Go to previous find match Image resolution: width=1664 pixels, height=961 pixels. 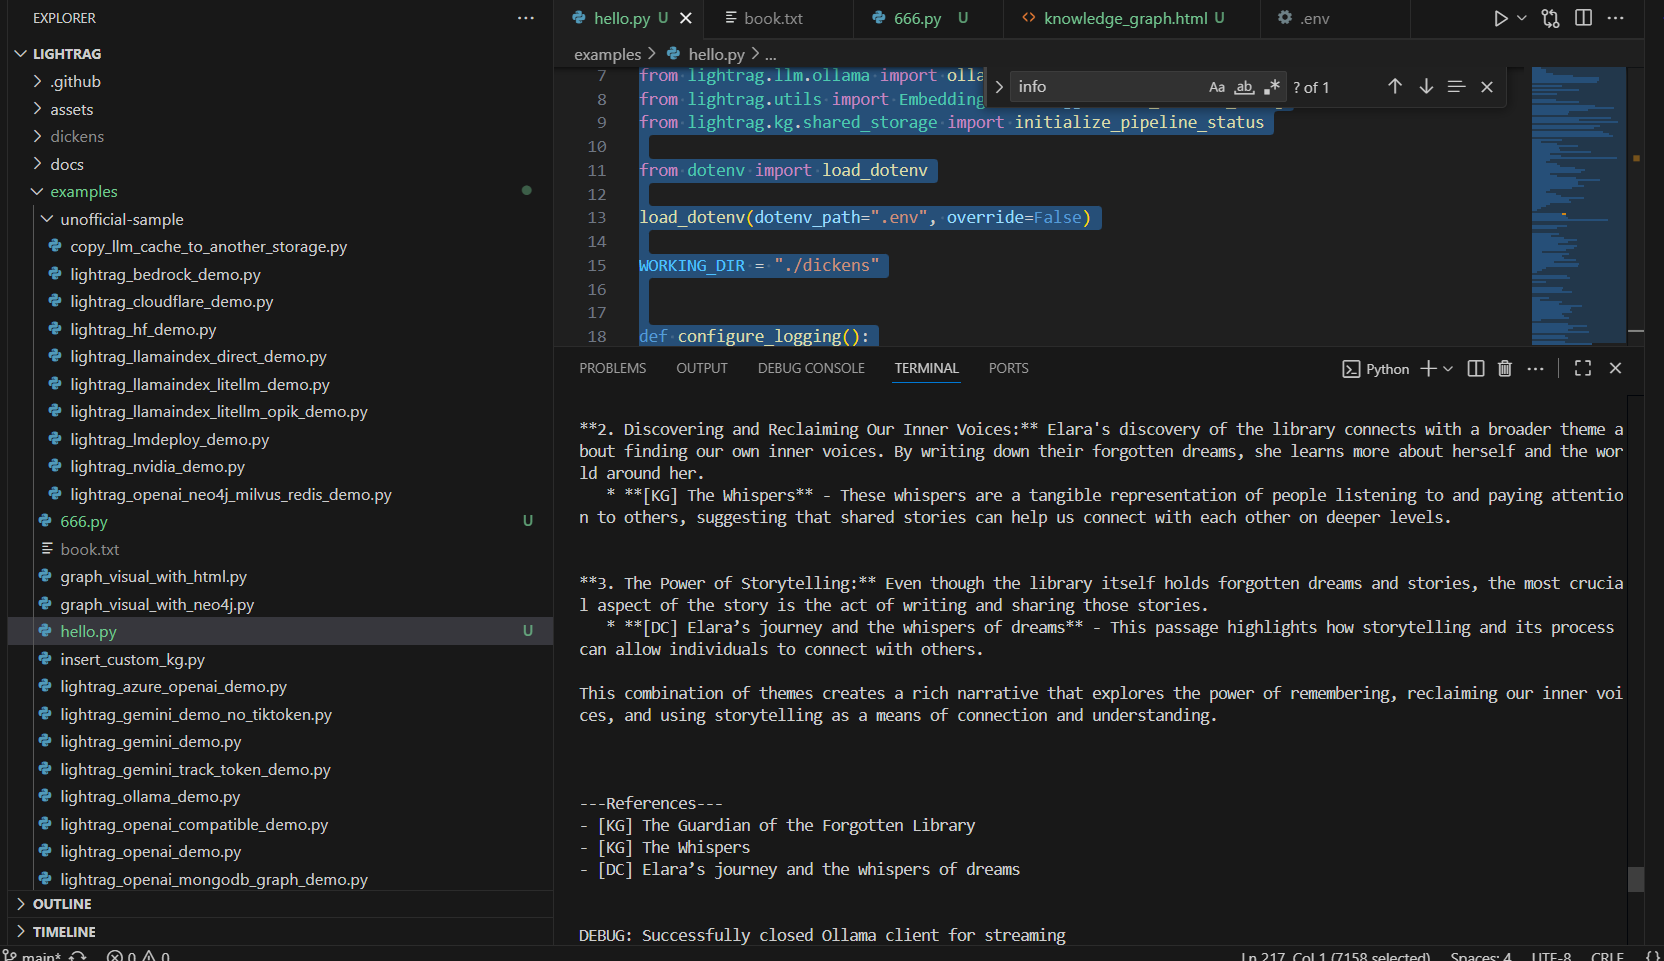coord(1395,87)
